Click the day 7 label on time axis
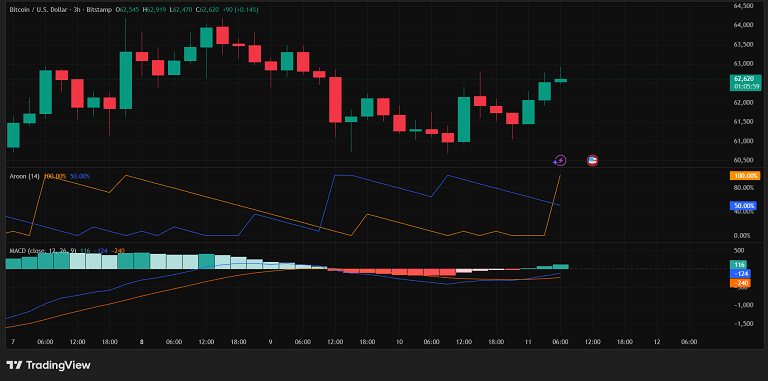This screenshot has width=768, height=381. (x=13, y=342)
